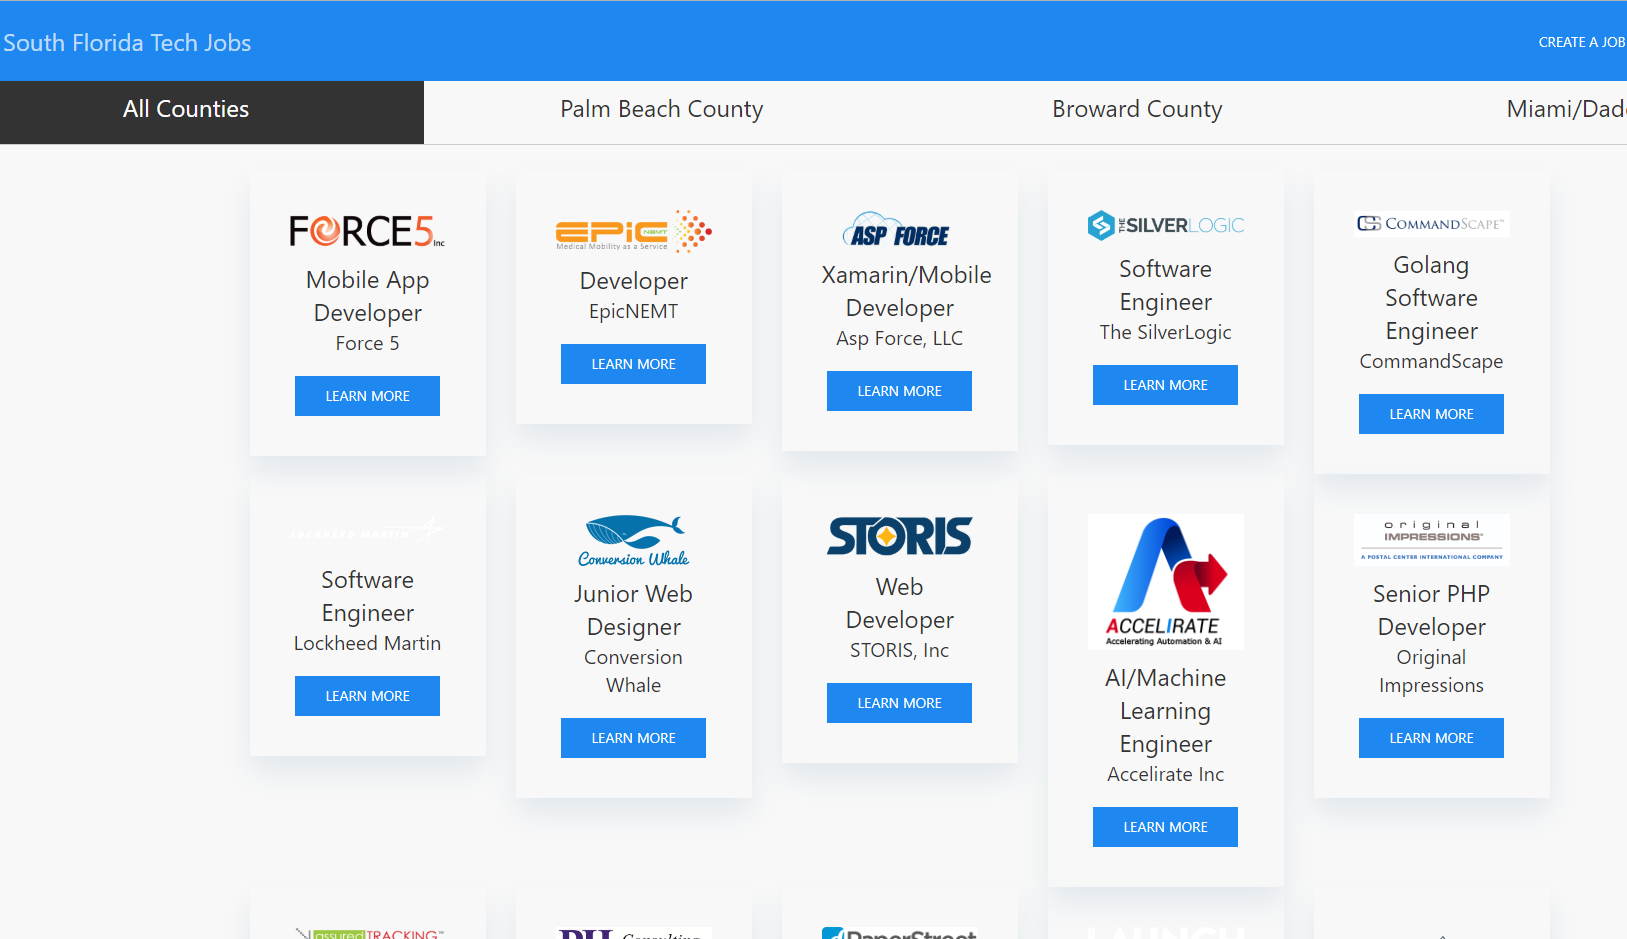1627x939 pixels.
Task: Open the Palm Beach County tab
Action: coord(661,109)
